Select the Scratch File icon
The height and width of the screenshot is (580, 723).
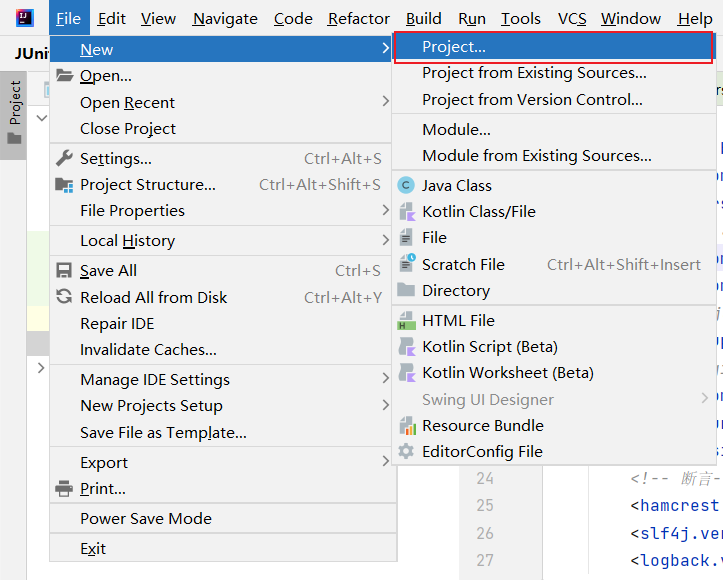[406, 264]
